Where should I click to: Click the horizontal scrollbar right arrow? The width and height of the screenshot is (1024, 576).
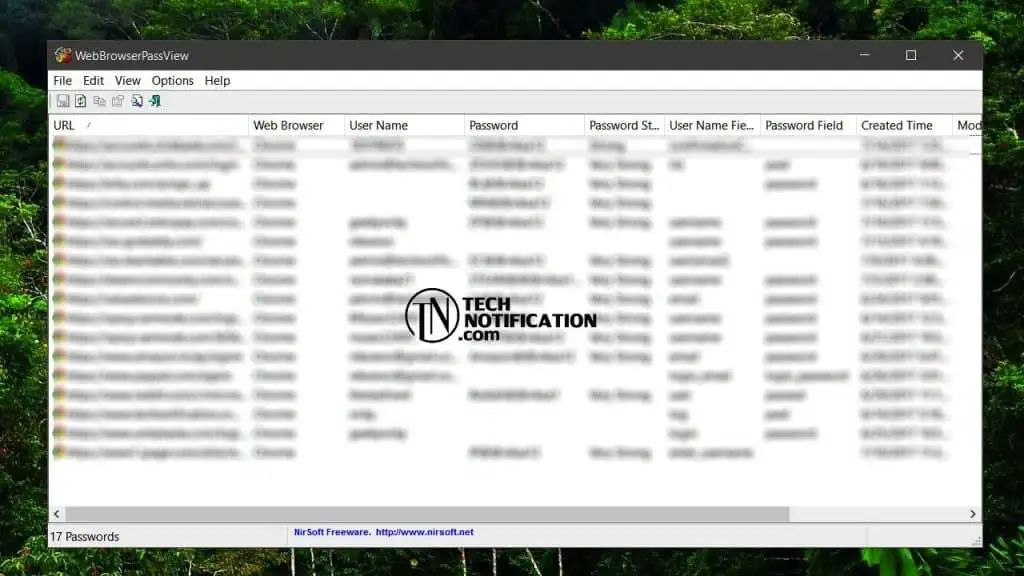click(x=972, y=514)
